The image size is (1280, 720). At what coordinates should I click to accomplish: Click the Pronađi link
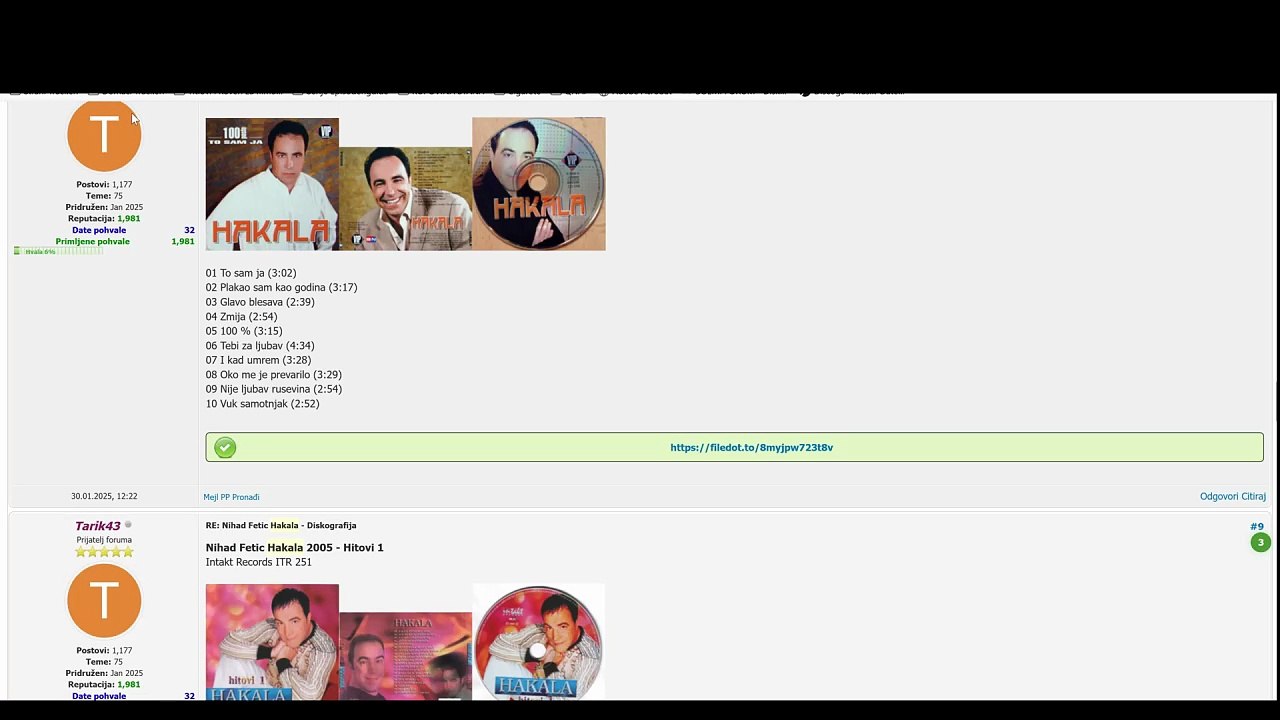click(x=246, y=497)
